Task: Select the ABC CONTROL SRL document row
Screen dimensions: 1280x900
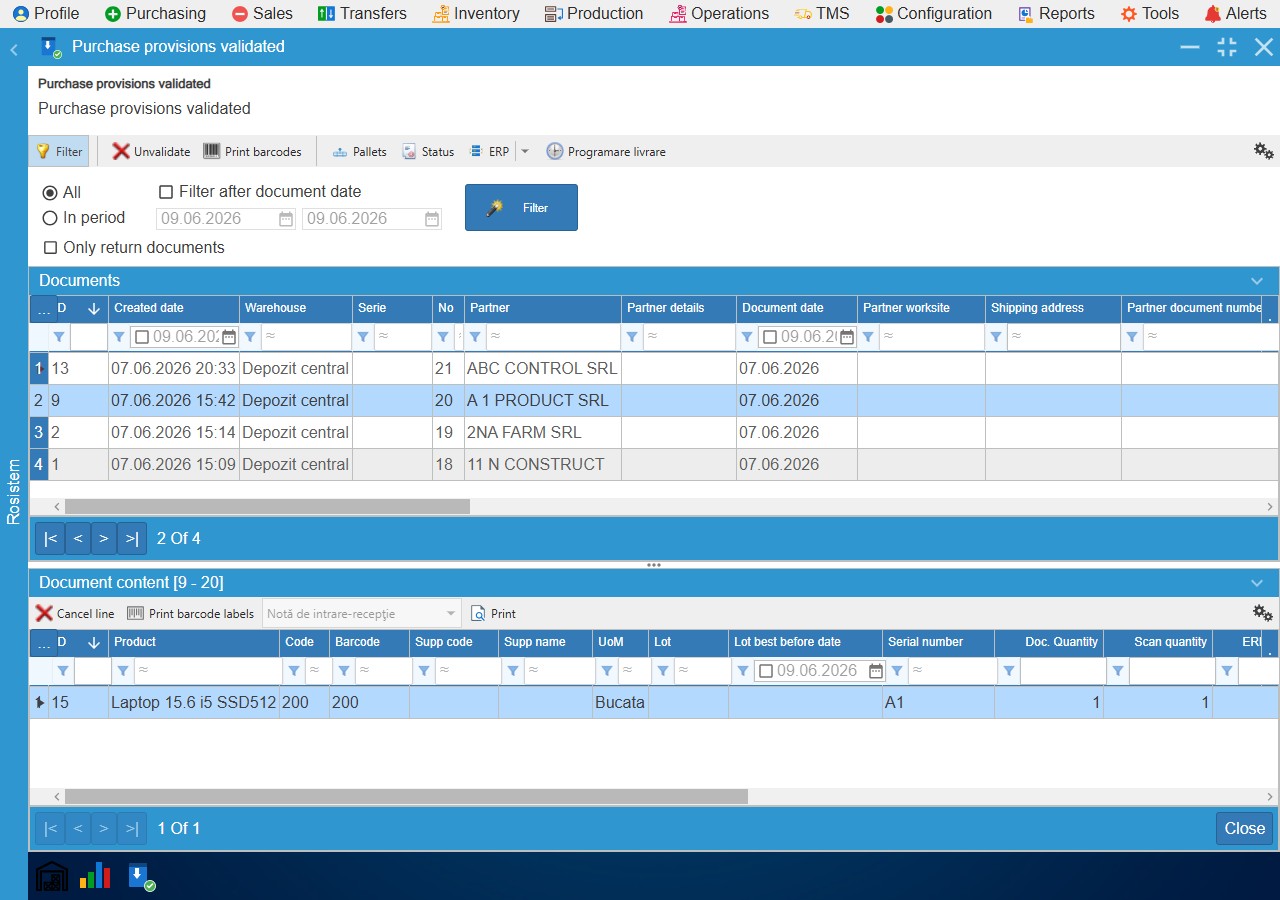Action: (x=654, y=368)
